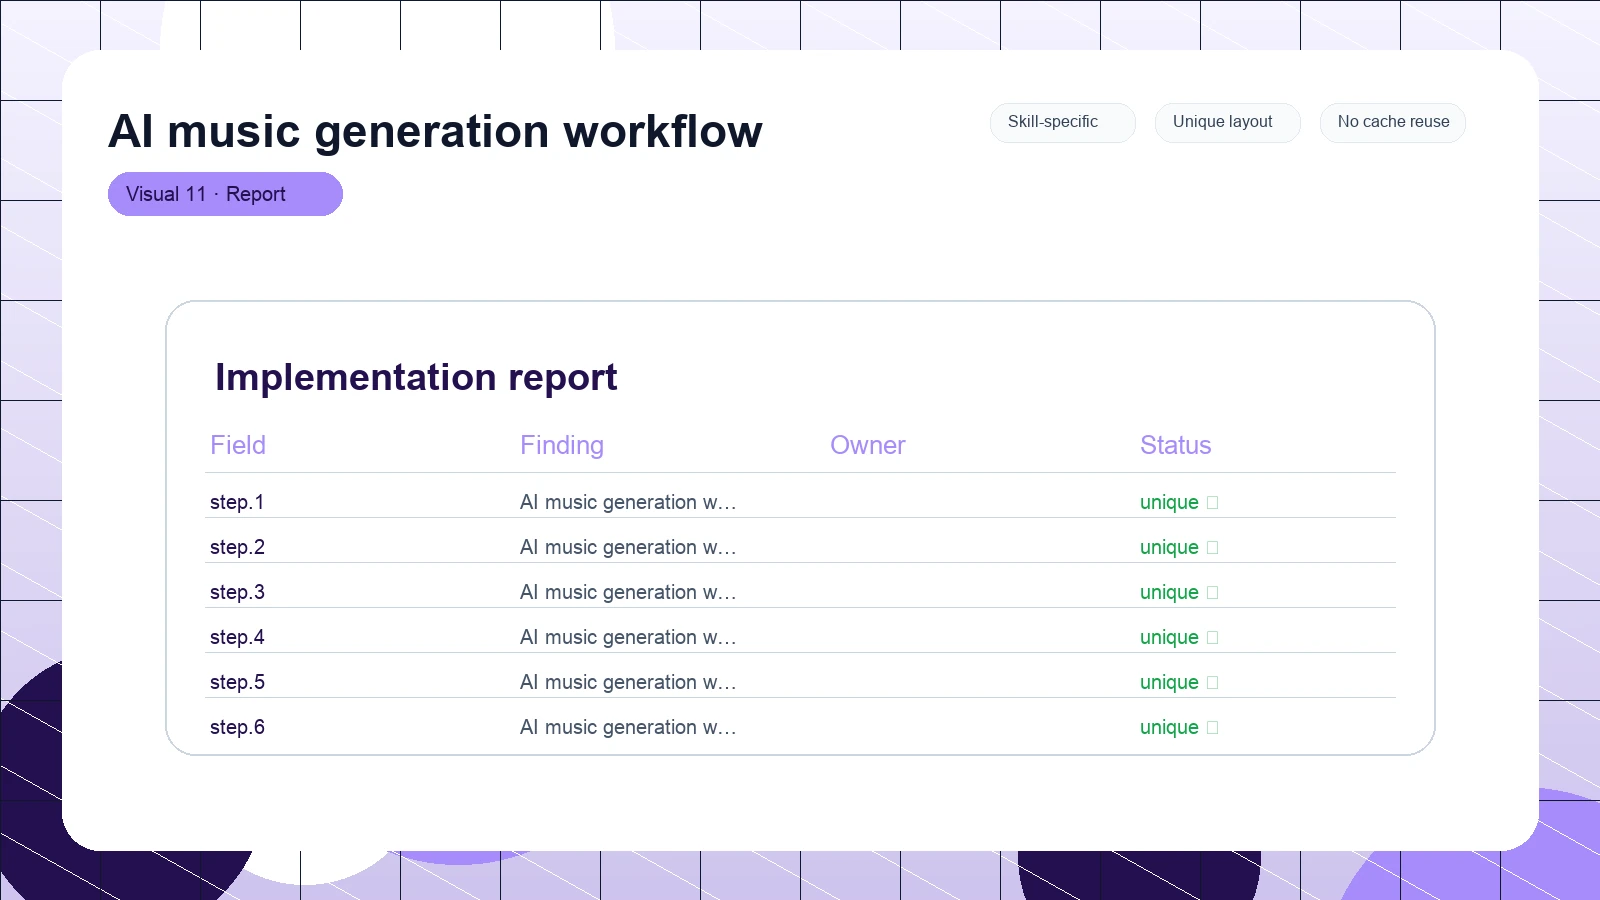Click the Implementation report heading
Screen dimensions: 1600x900
coord(416,377)
